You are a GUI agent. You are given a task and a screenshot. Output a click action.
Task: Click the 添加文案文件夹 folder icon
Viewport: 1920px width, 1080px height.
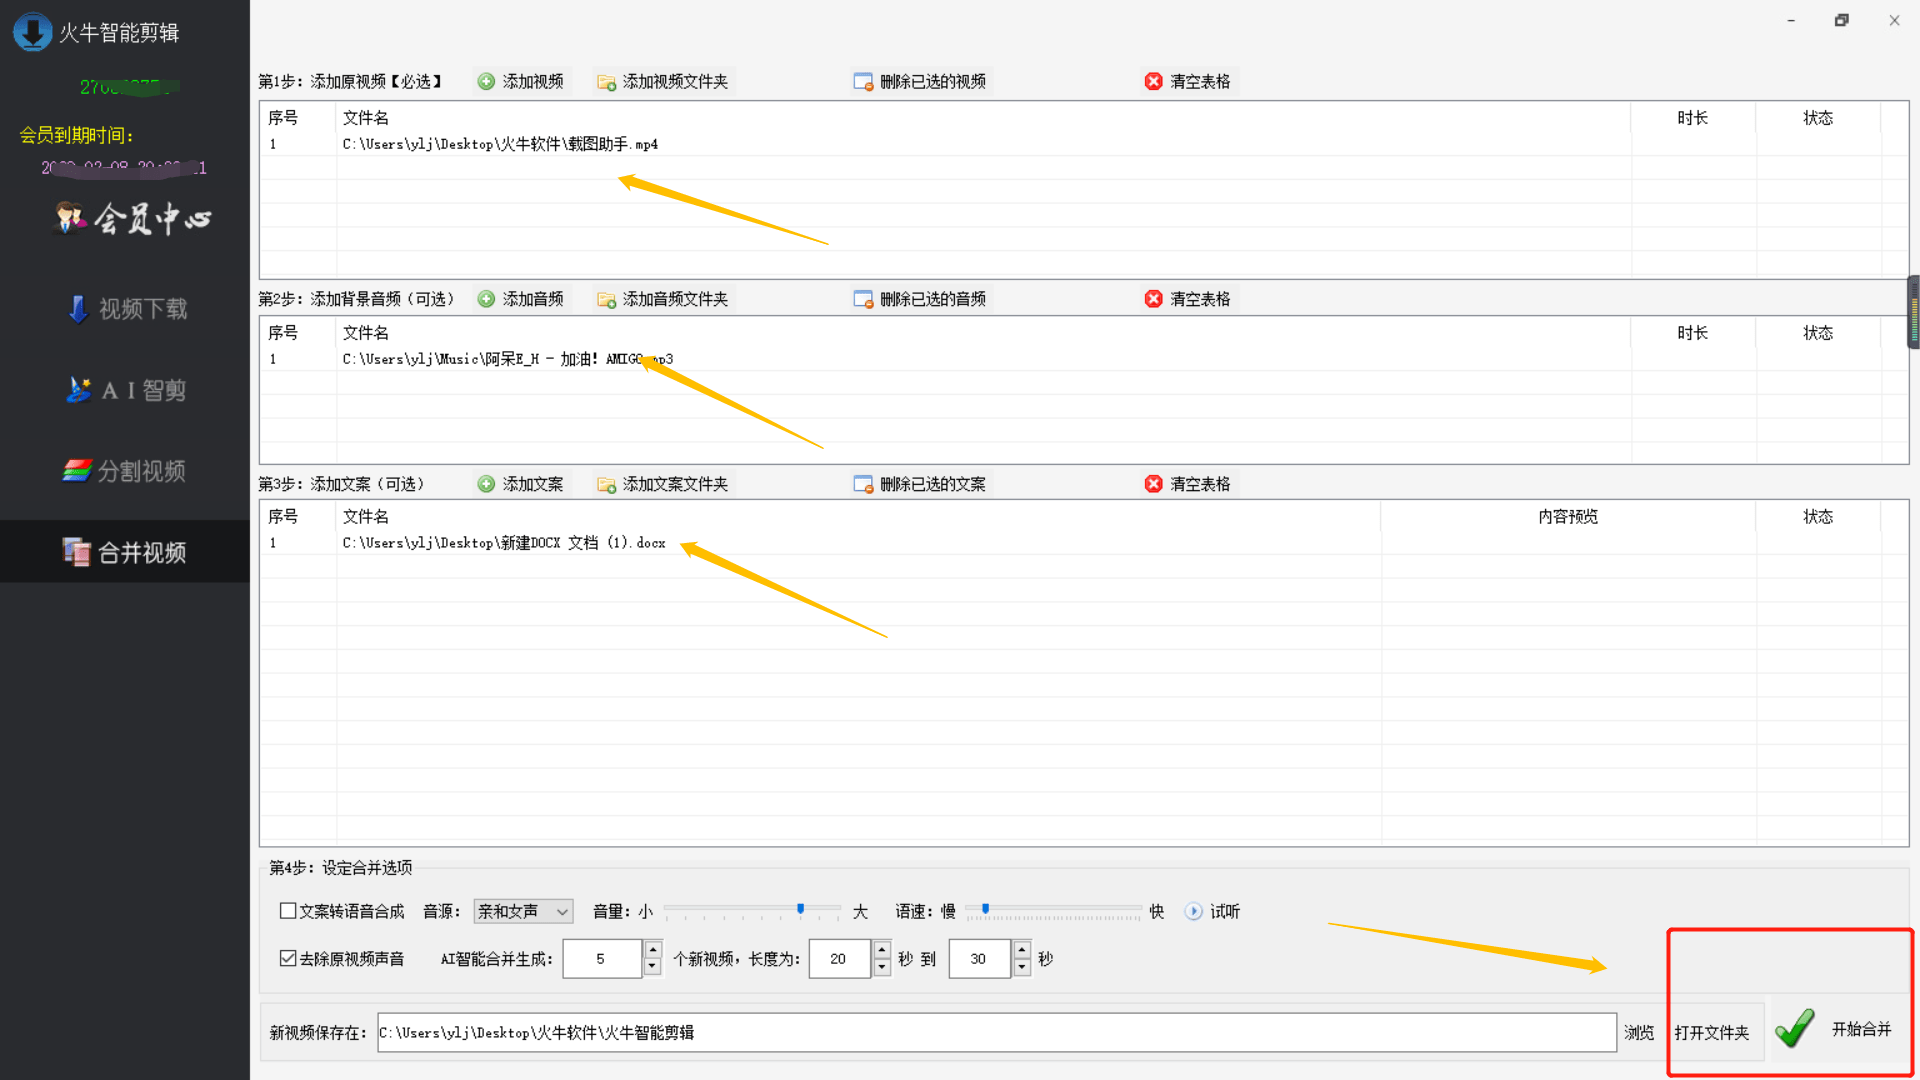tap(606, 484)
